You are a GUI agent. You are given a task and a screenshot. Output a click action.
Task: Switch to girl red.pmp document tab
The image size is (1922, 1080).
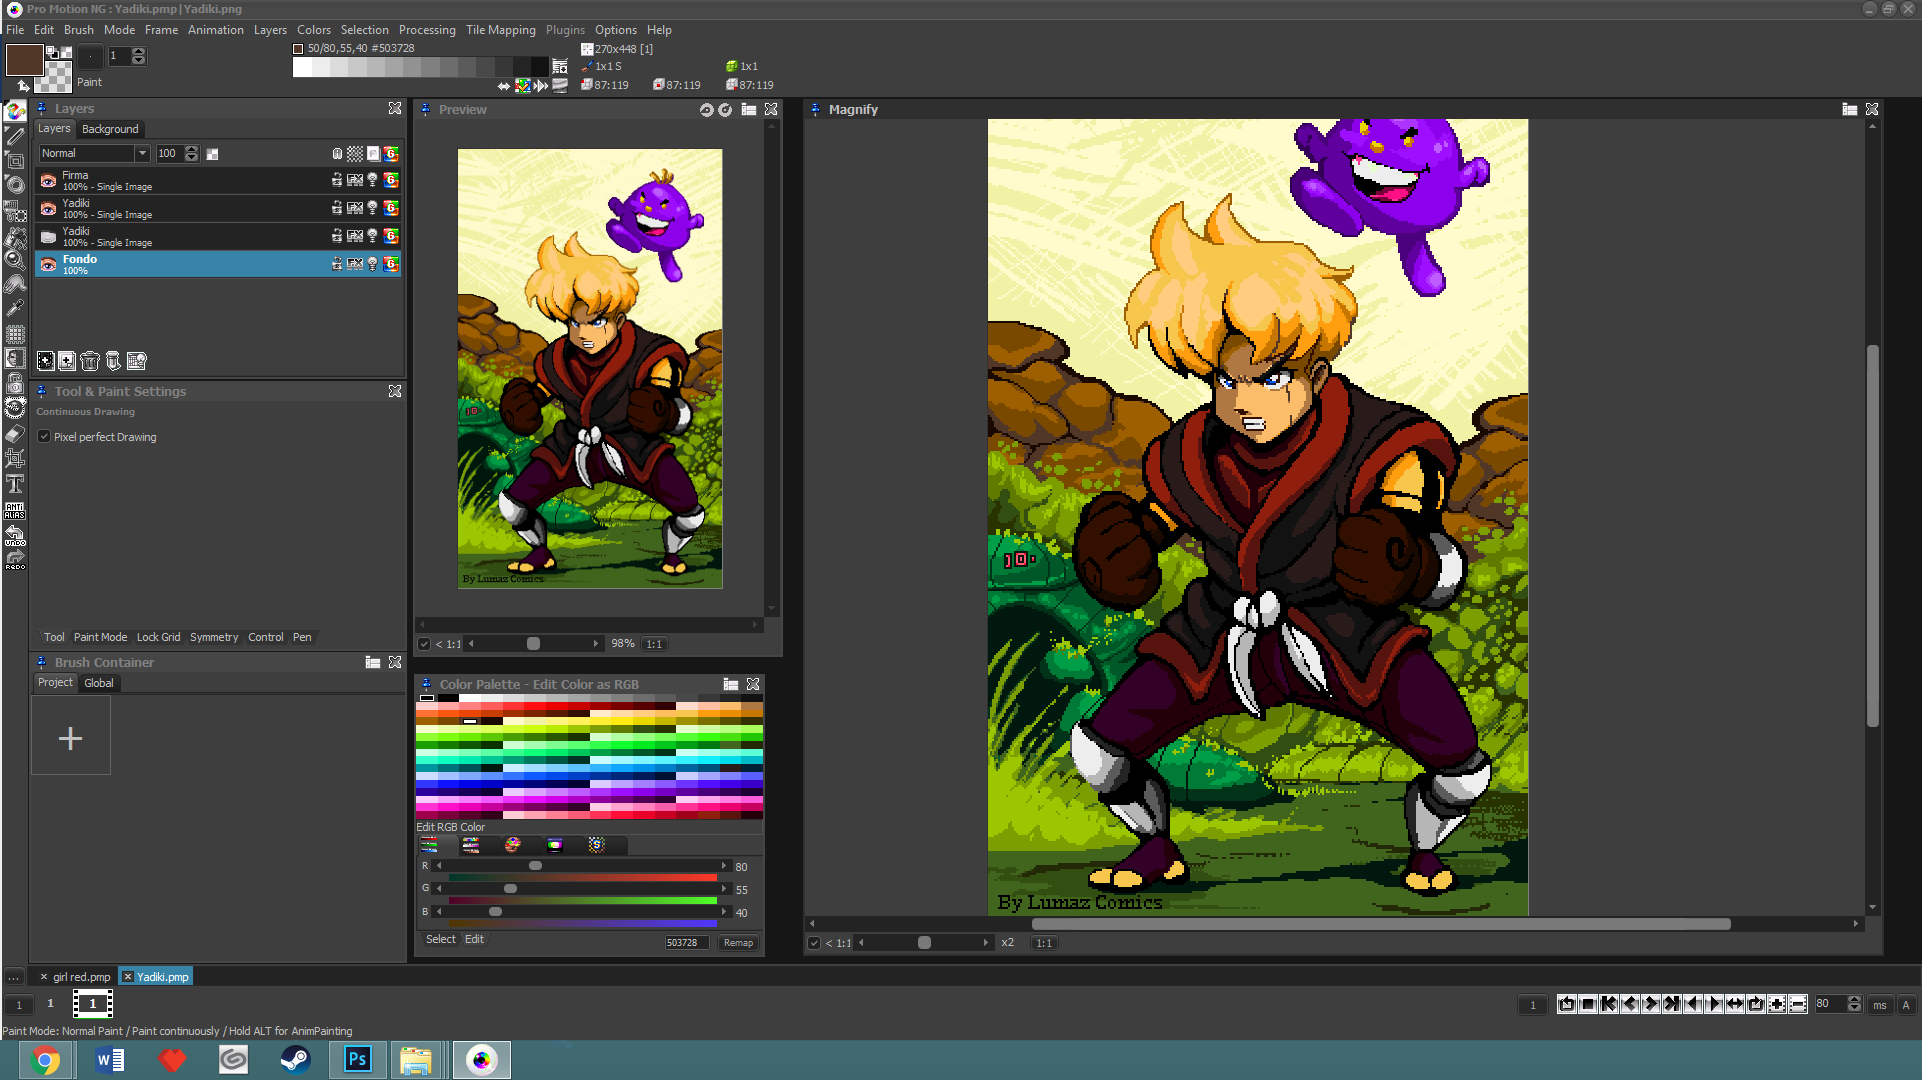(x=82, y=977)
